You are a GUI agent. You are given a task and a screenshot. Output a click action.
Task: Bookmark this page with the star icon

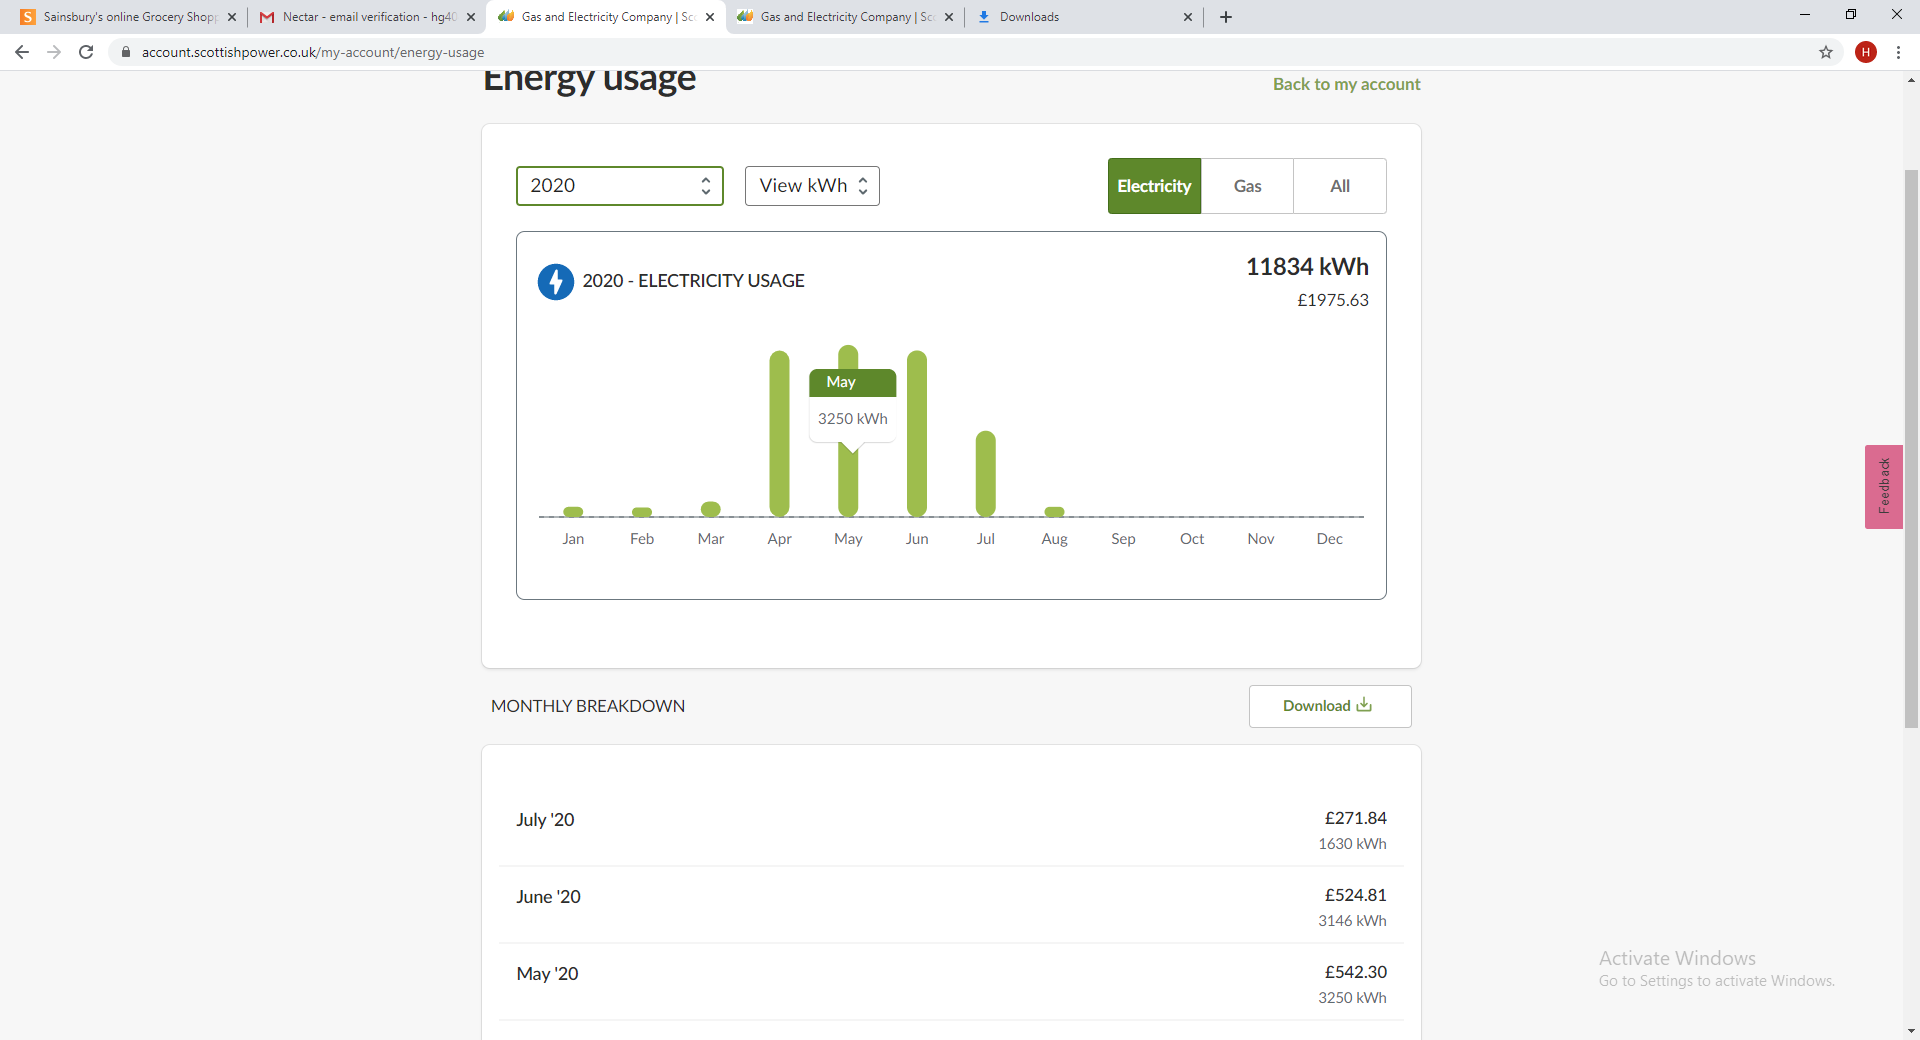[1826, 52]
